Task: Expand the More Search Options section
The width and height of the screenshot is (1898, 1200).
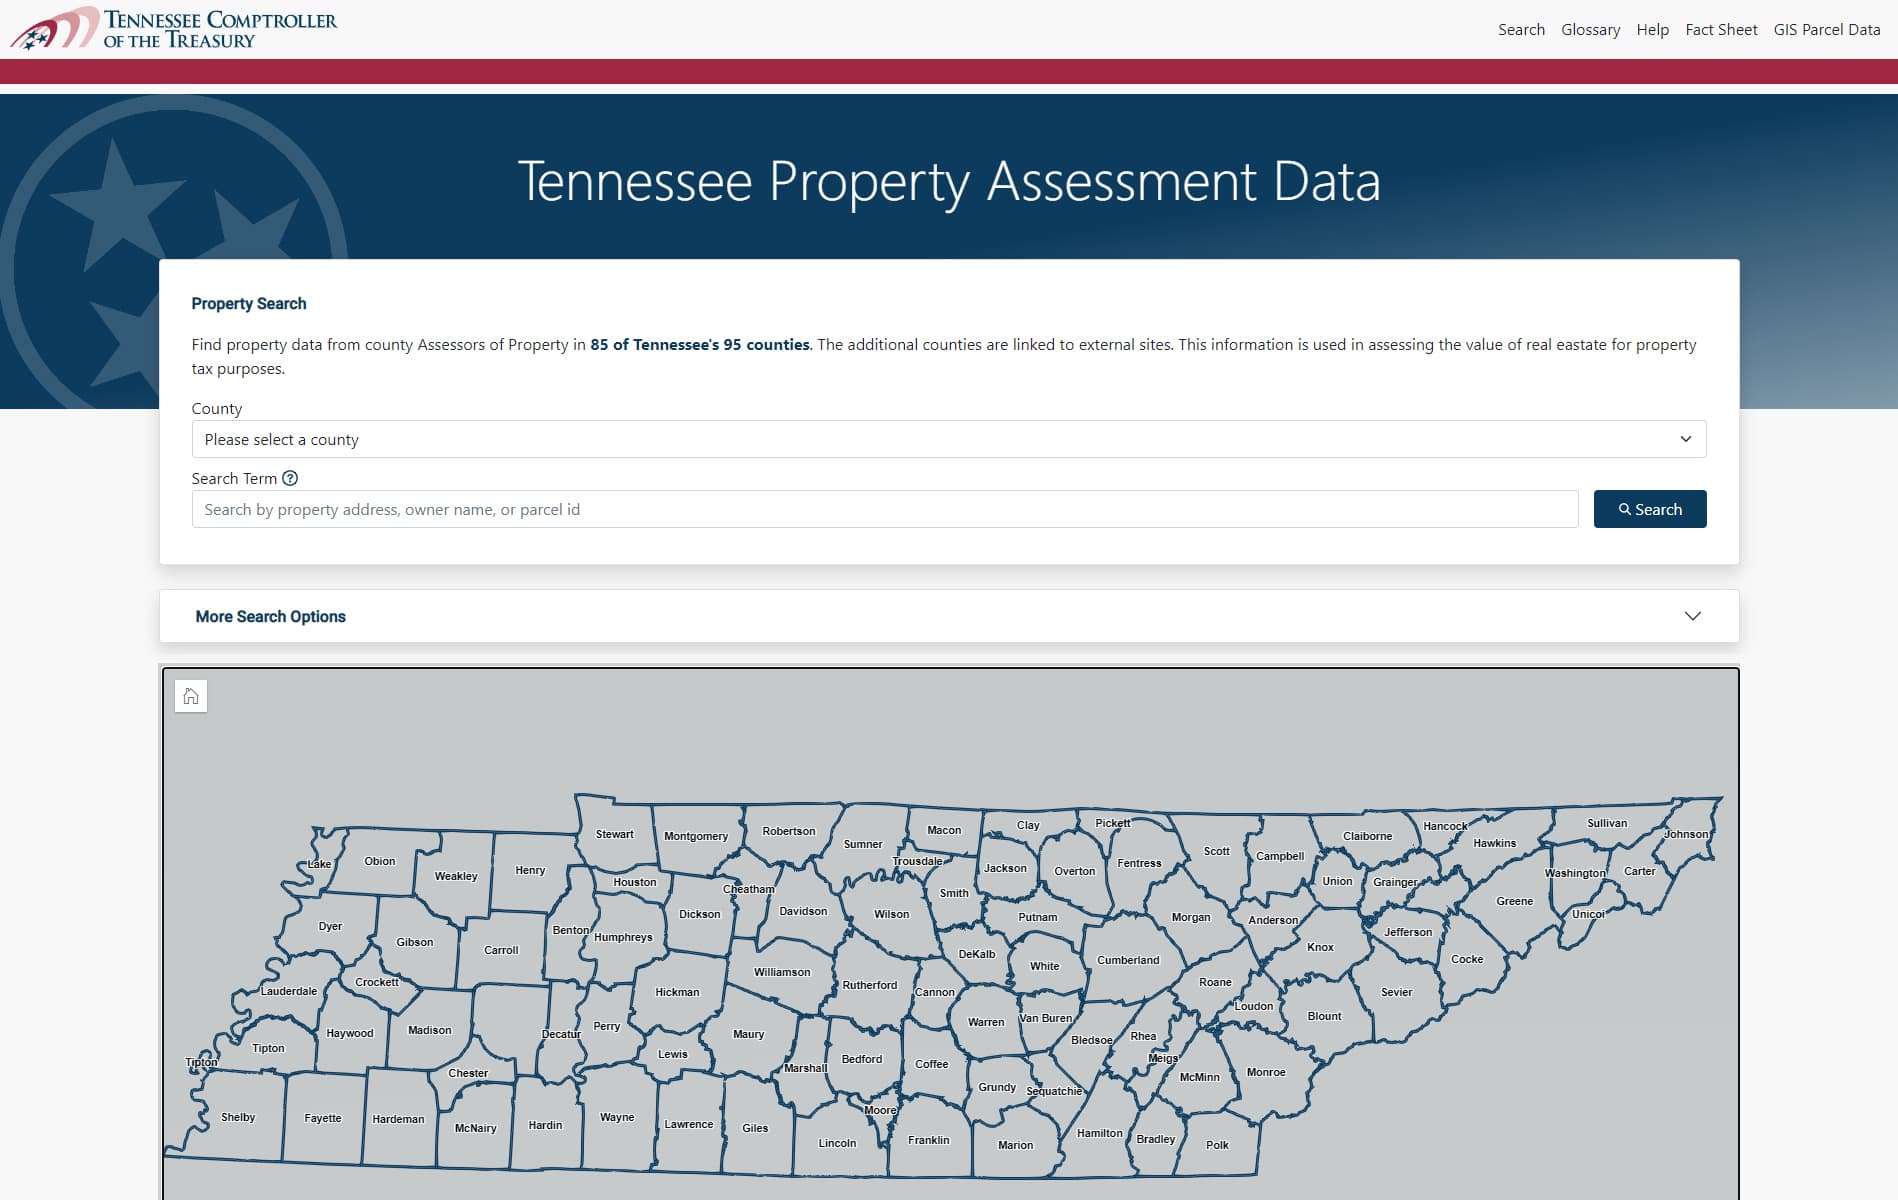Action: point(270,616)
